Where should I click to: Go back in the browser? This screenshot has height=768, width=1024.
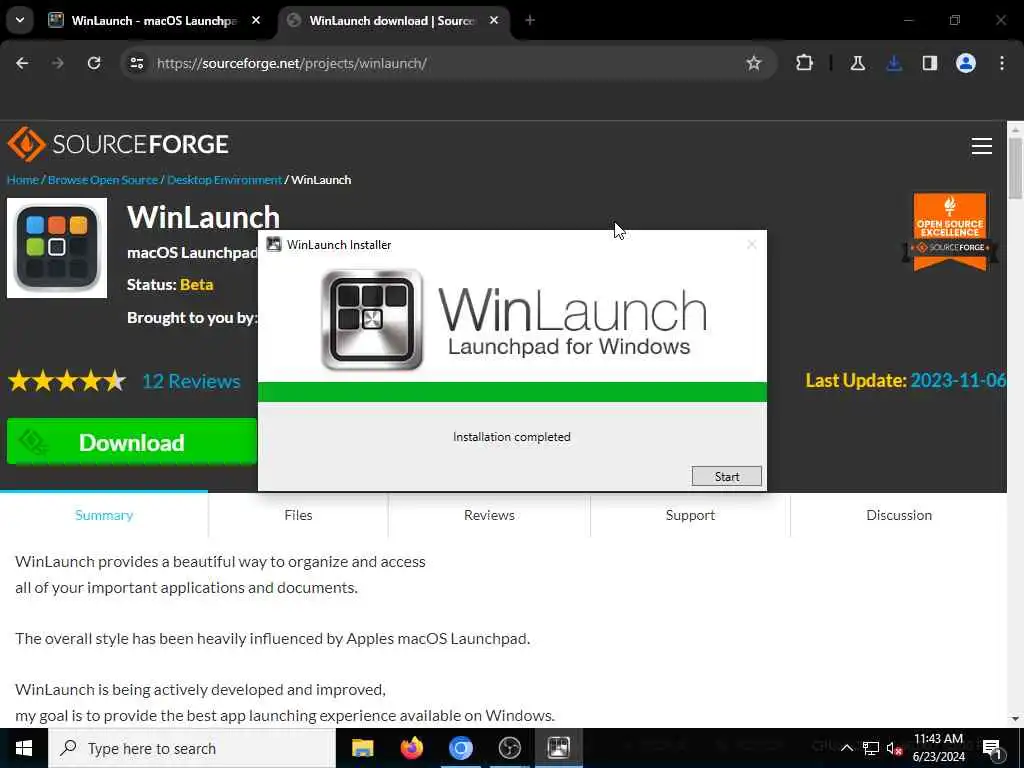point(22,63)
